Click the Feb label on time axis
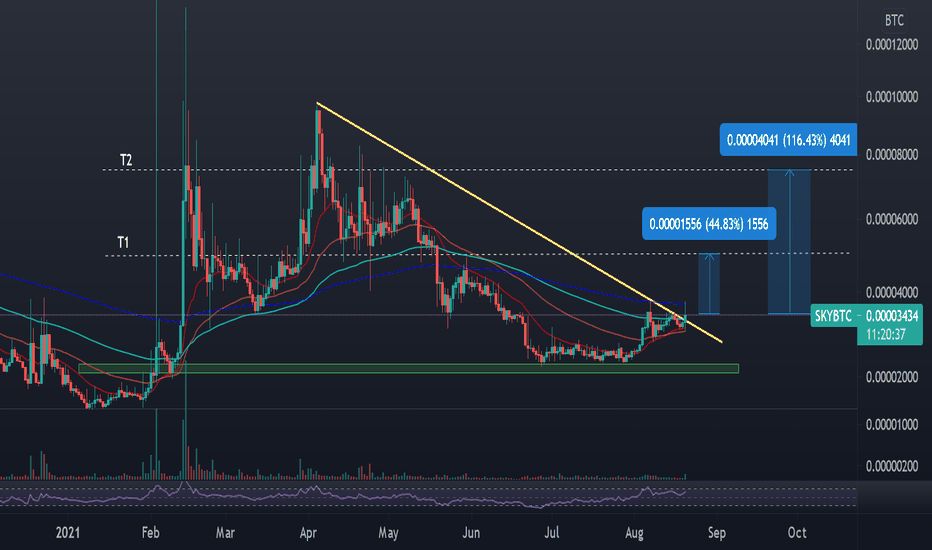Viewport: 932px width, 550px height. click(x=150, y=532)
